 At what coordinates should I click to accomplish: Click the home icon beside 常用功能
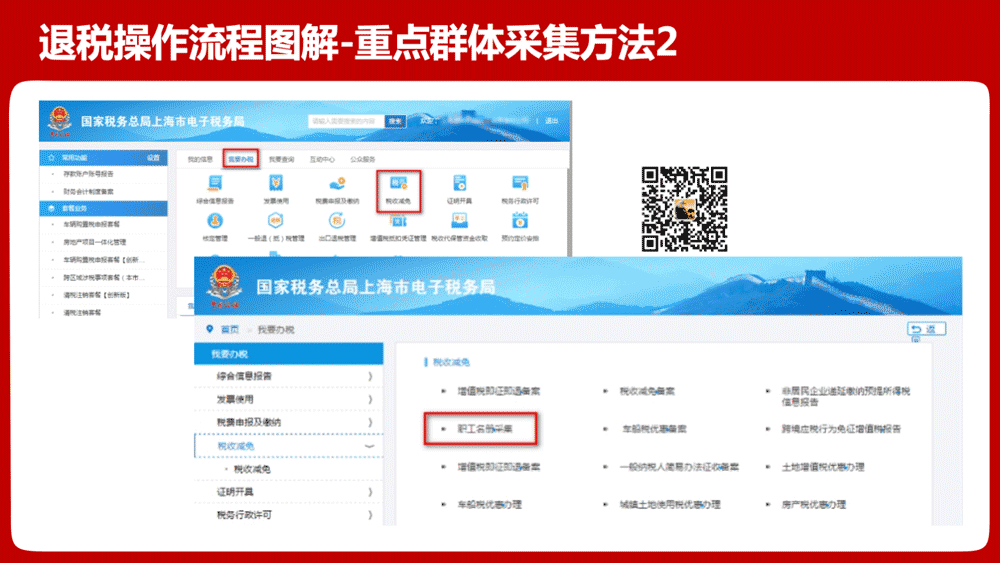tap(51, 157)
